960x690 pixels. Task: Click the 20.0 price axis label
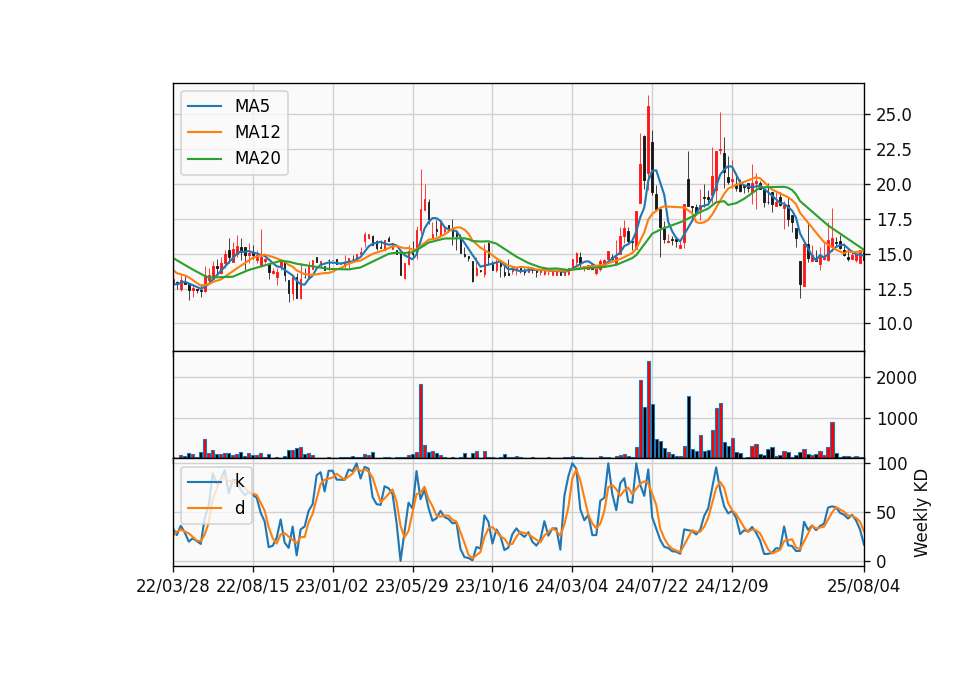pos(894,185)
